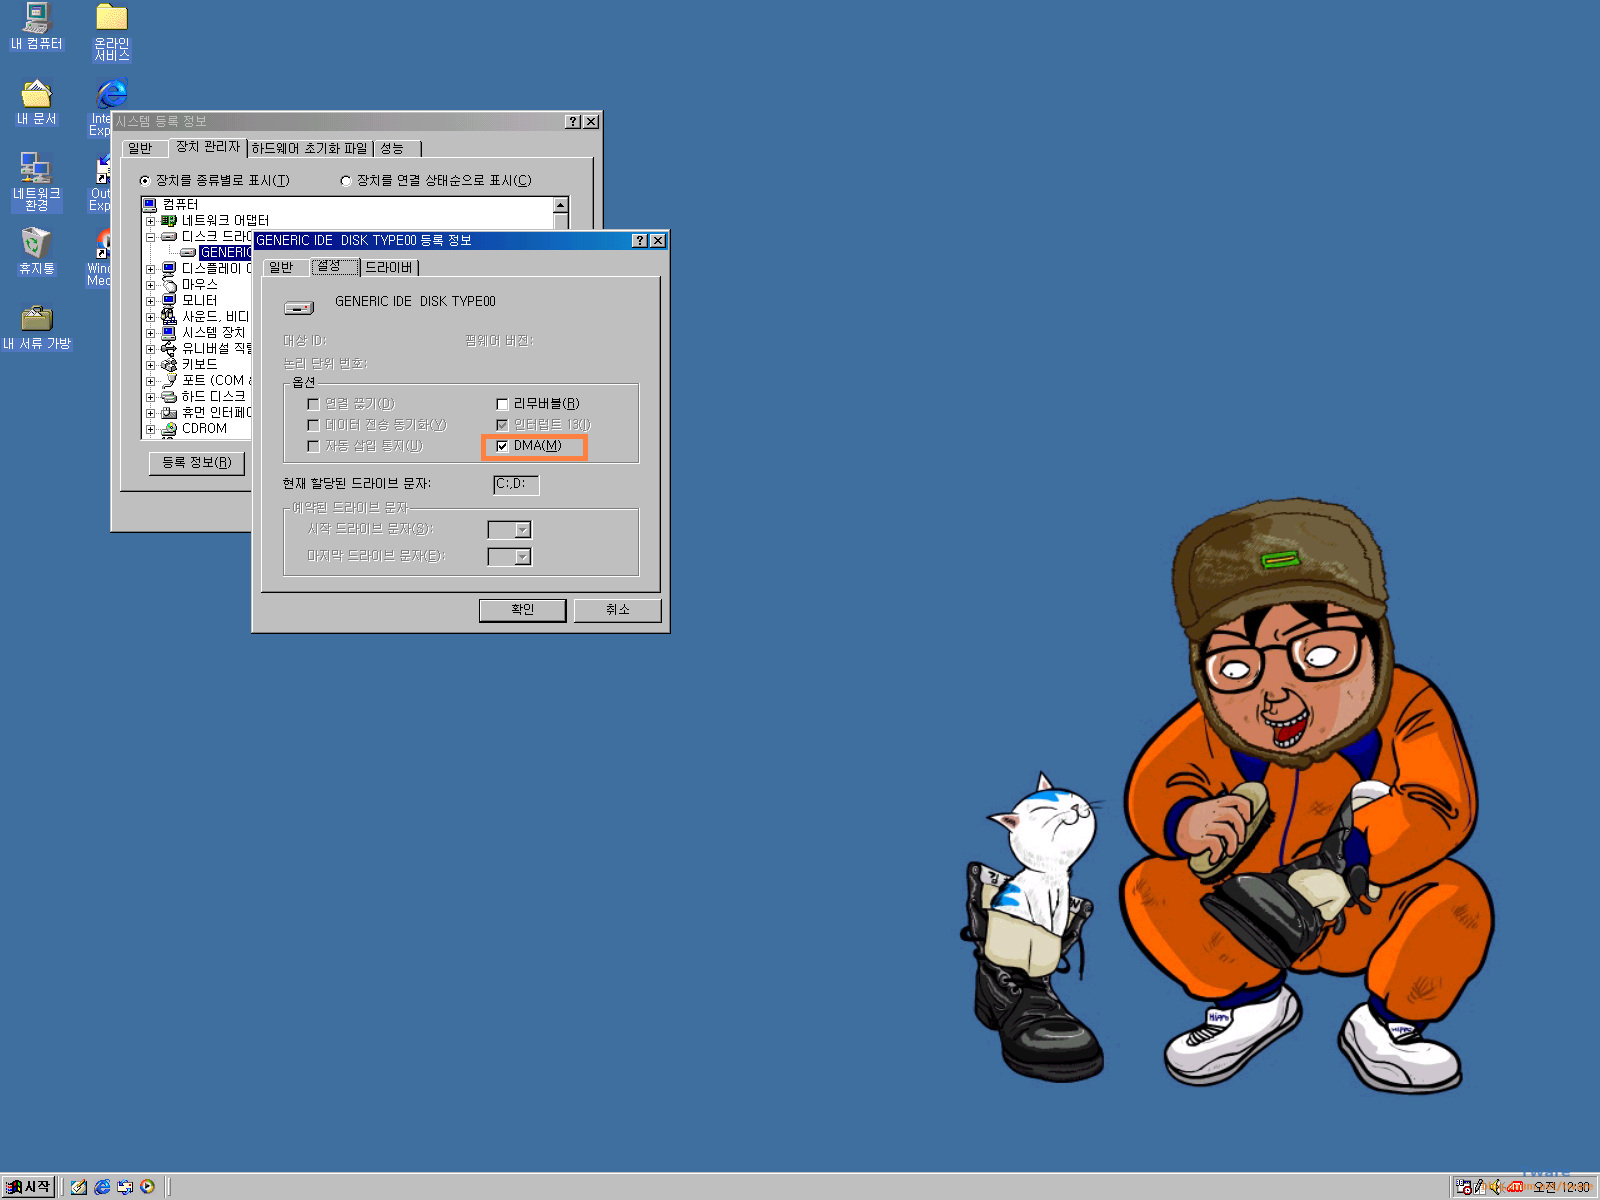Expand the 모니터 tree node
The width and height of the screenshot is (1600, 1200).
[151, 301]
